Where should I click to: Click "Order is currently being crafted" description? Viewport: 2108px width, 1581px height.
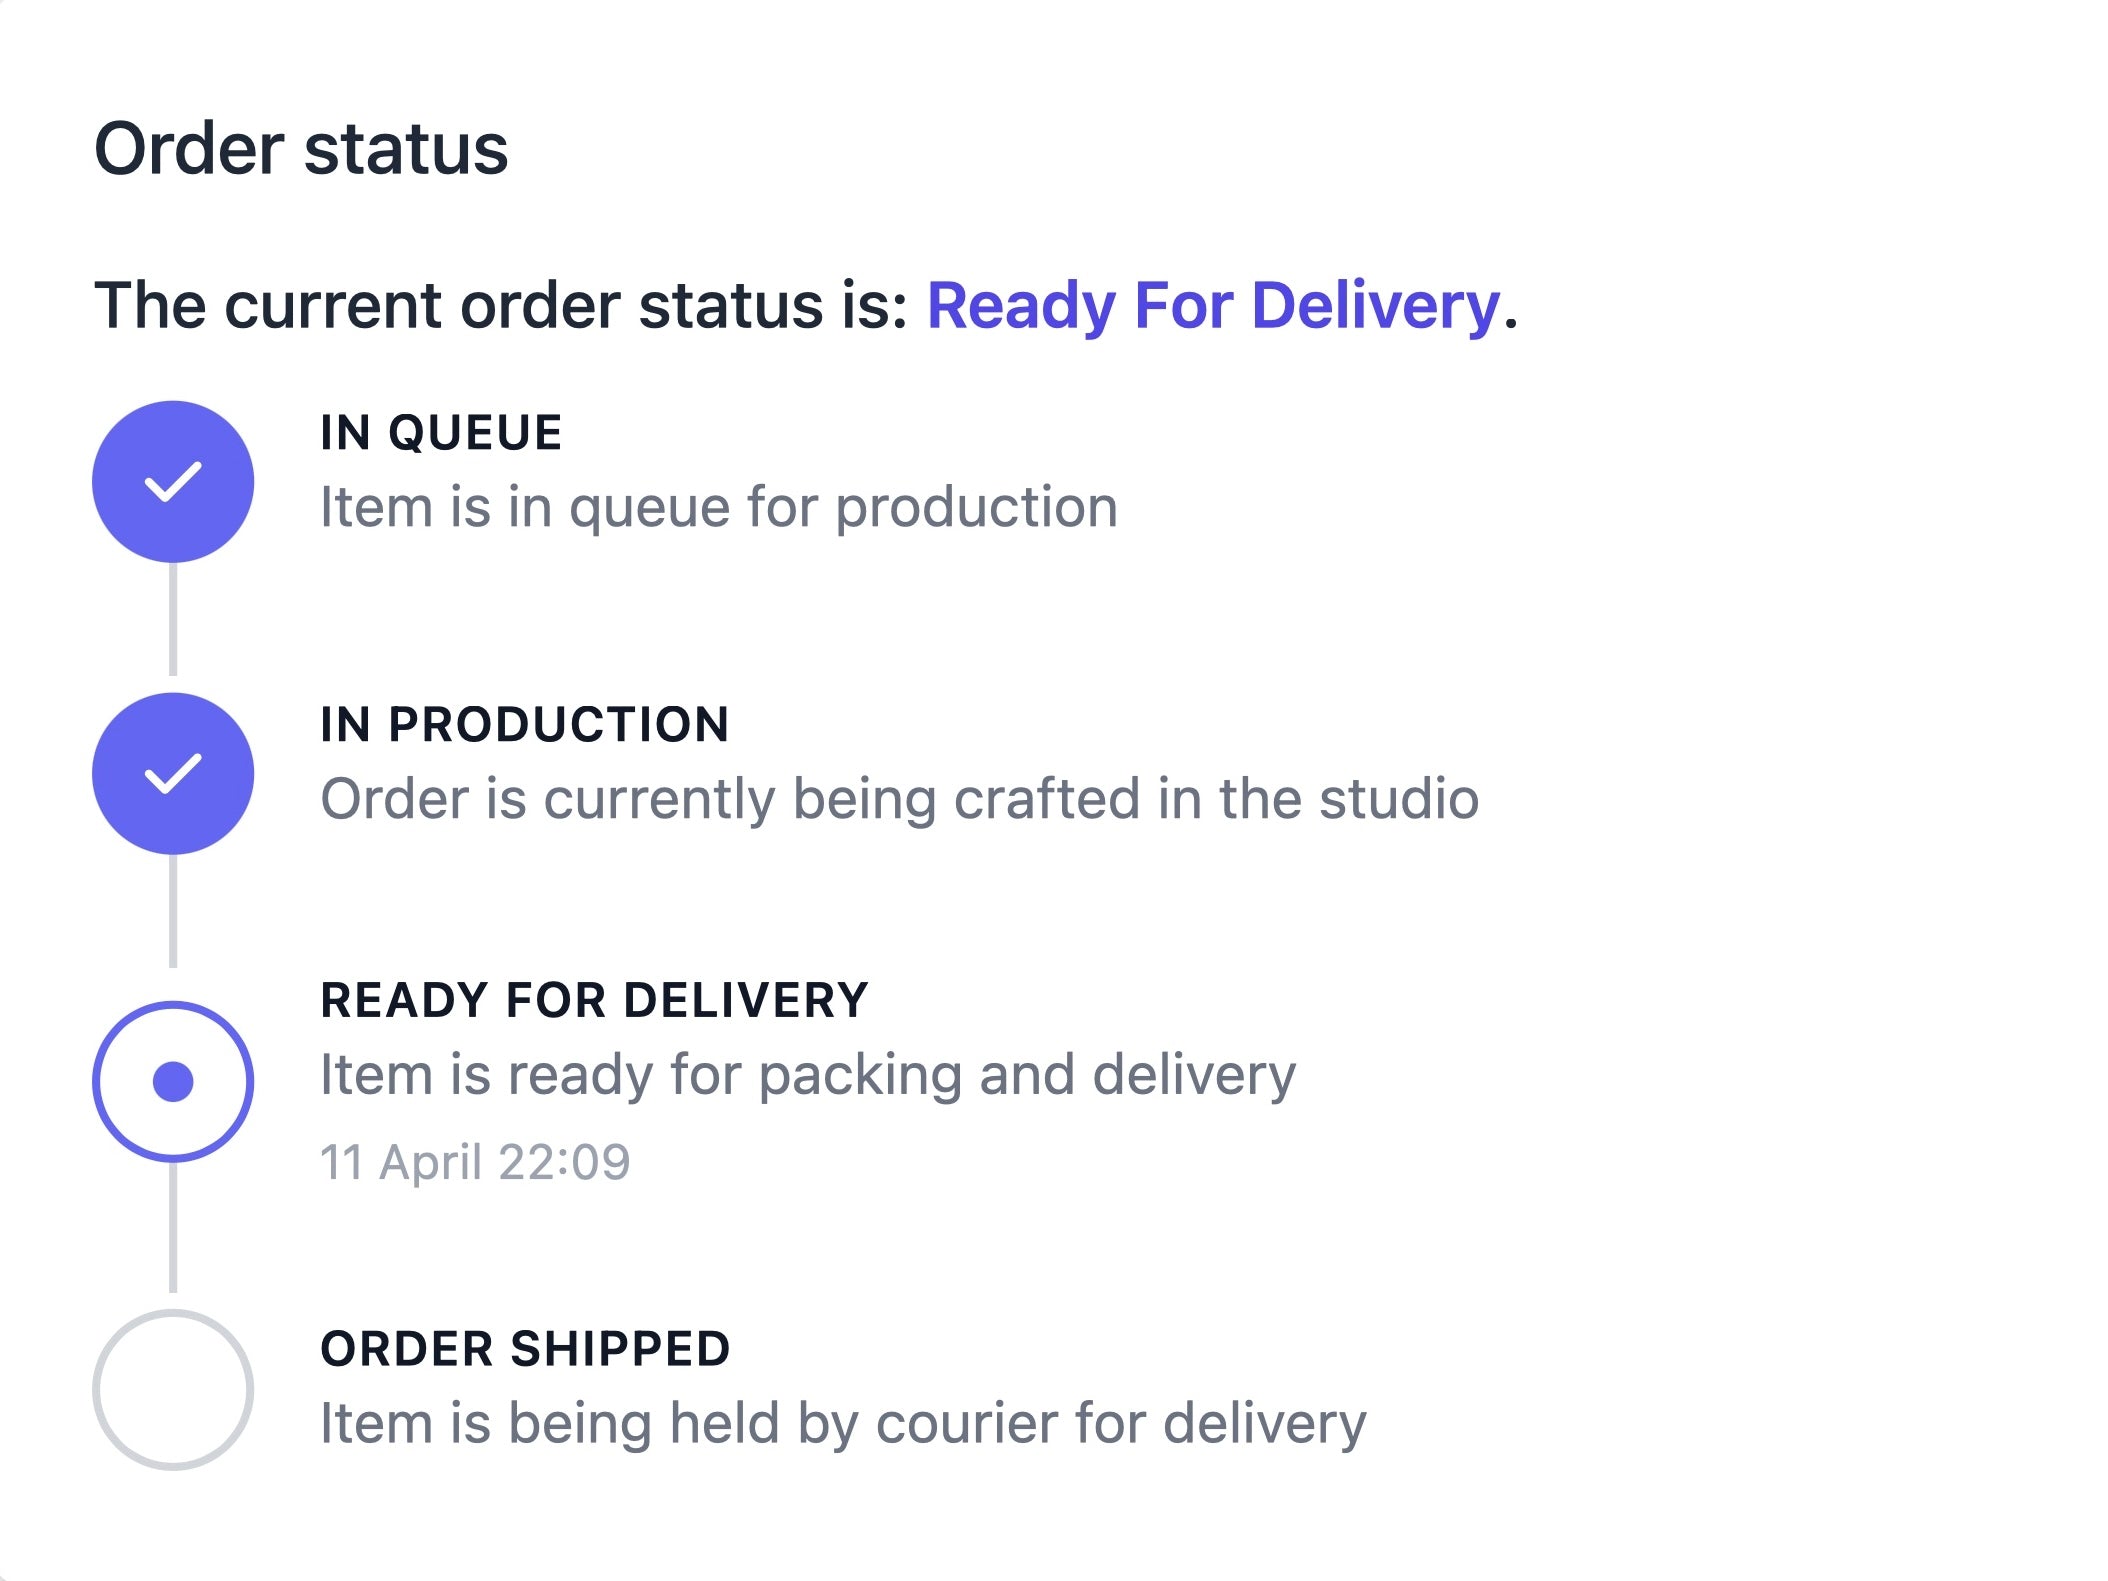[899, 799]
